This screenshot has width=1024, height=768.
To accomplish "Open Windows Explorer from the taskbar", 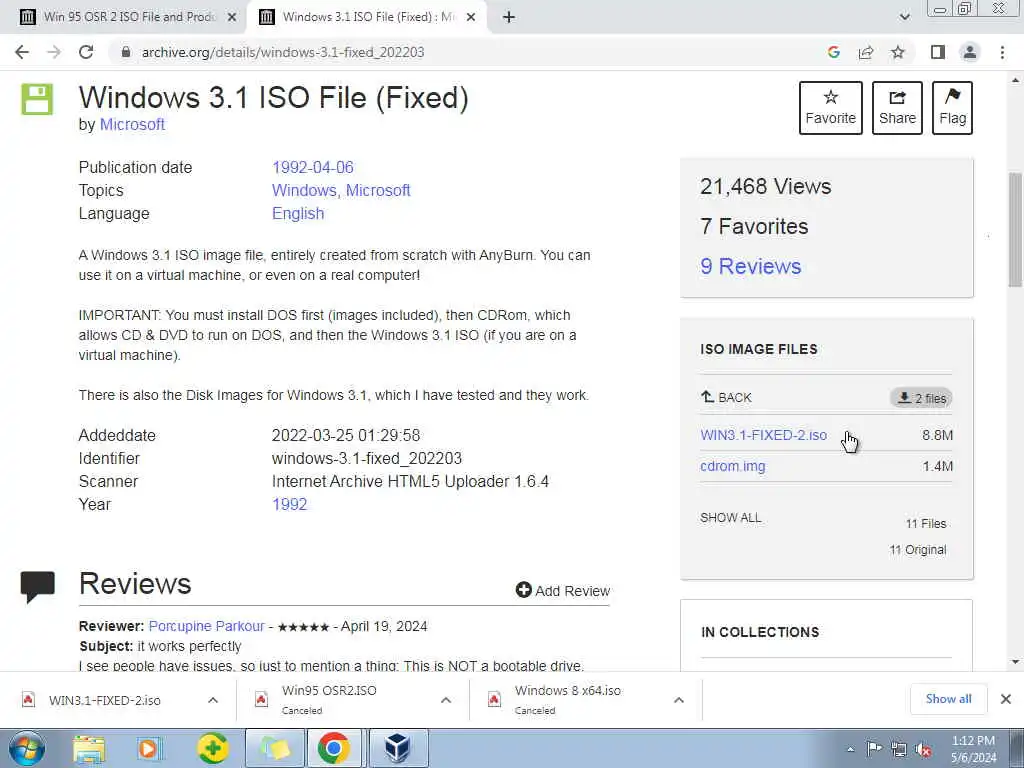I will click(x=89, y=748).
